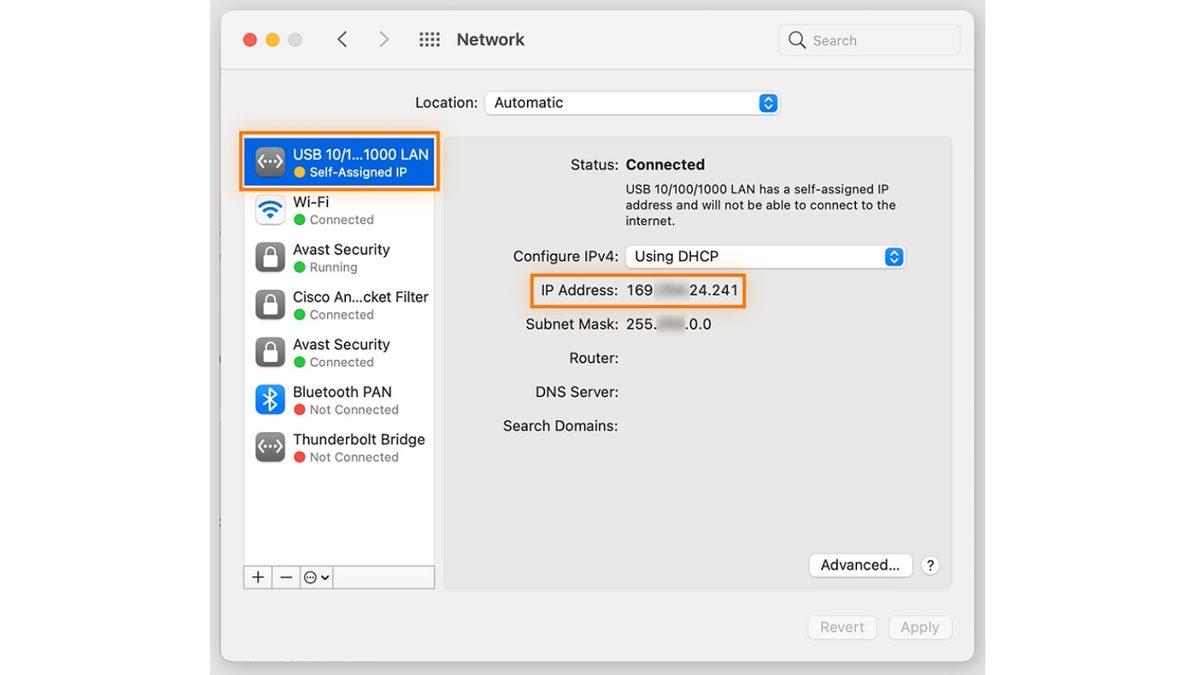This screenshot has height=675, width=1200.
Task: Click the Revert button
Action: 841,627
